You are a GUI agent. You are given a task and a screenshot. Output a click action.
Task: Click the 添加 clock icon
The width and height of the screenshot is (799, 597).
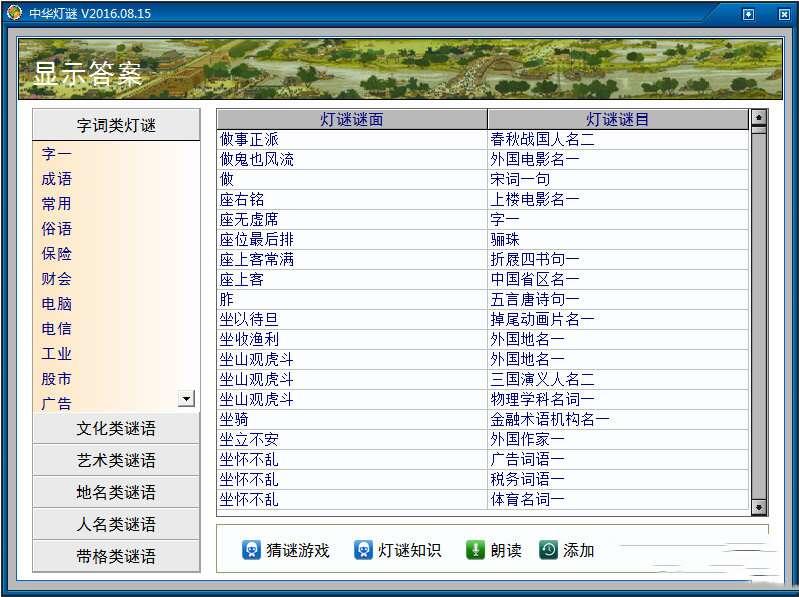549,550
